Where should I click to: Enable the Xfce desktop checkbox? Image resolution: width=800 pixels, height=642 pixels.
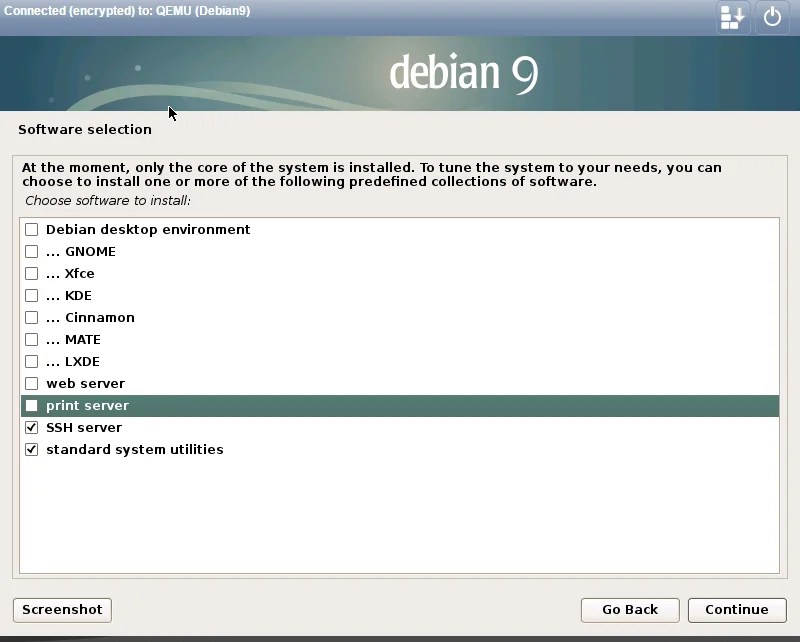[x=31, y=273]
